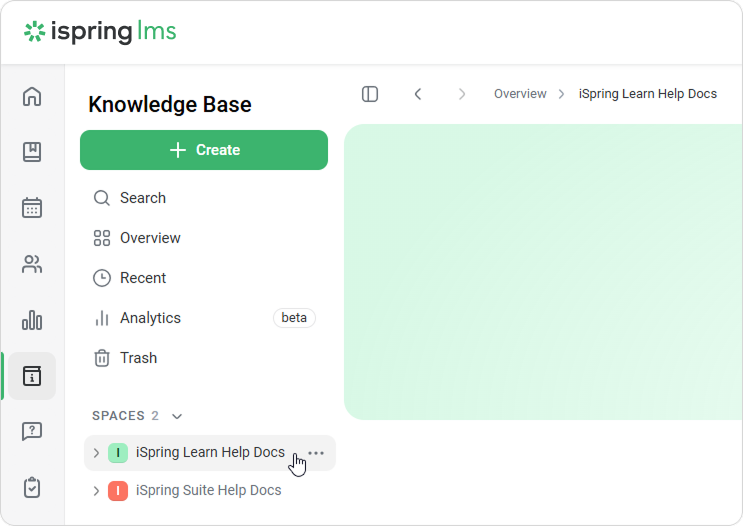Go back with the left arrow
The image size is (743, 526).
tap(418, 94)
